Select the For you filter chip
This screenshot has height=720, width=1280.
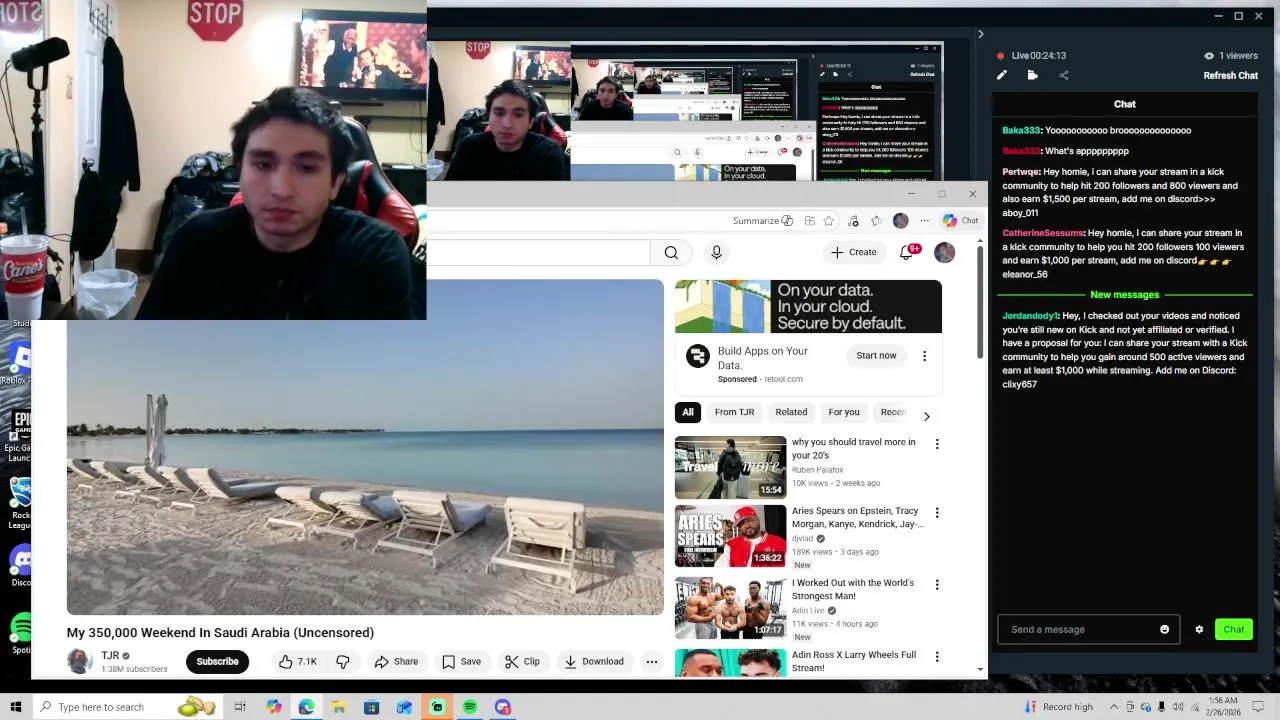click(x=844, y=412)
